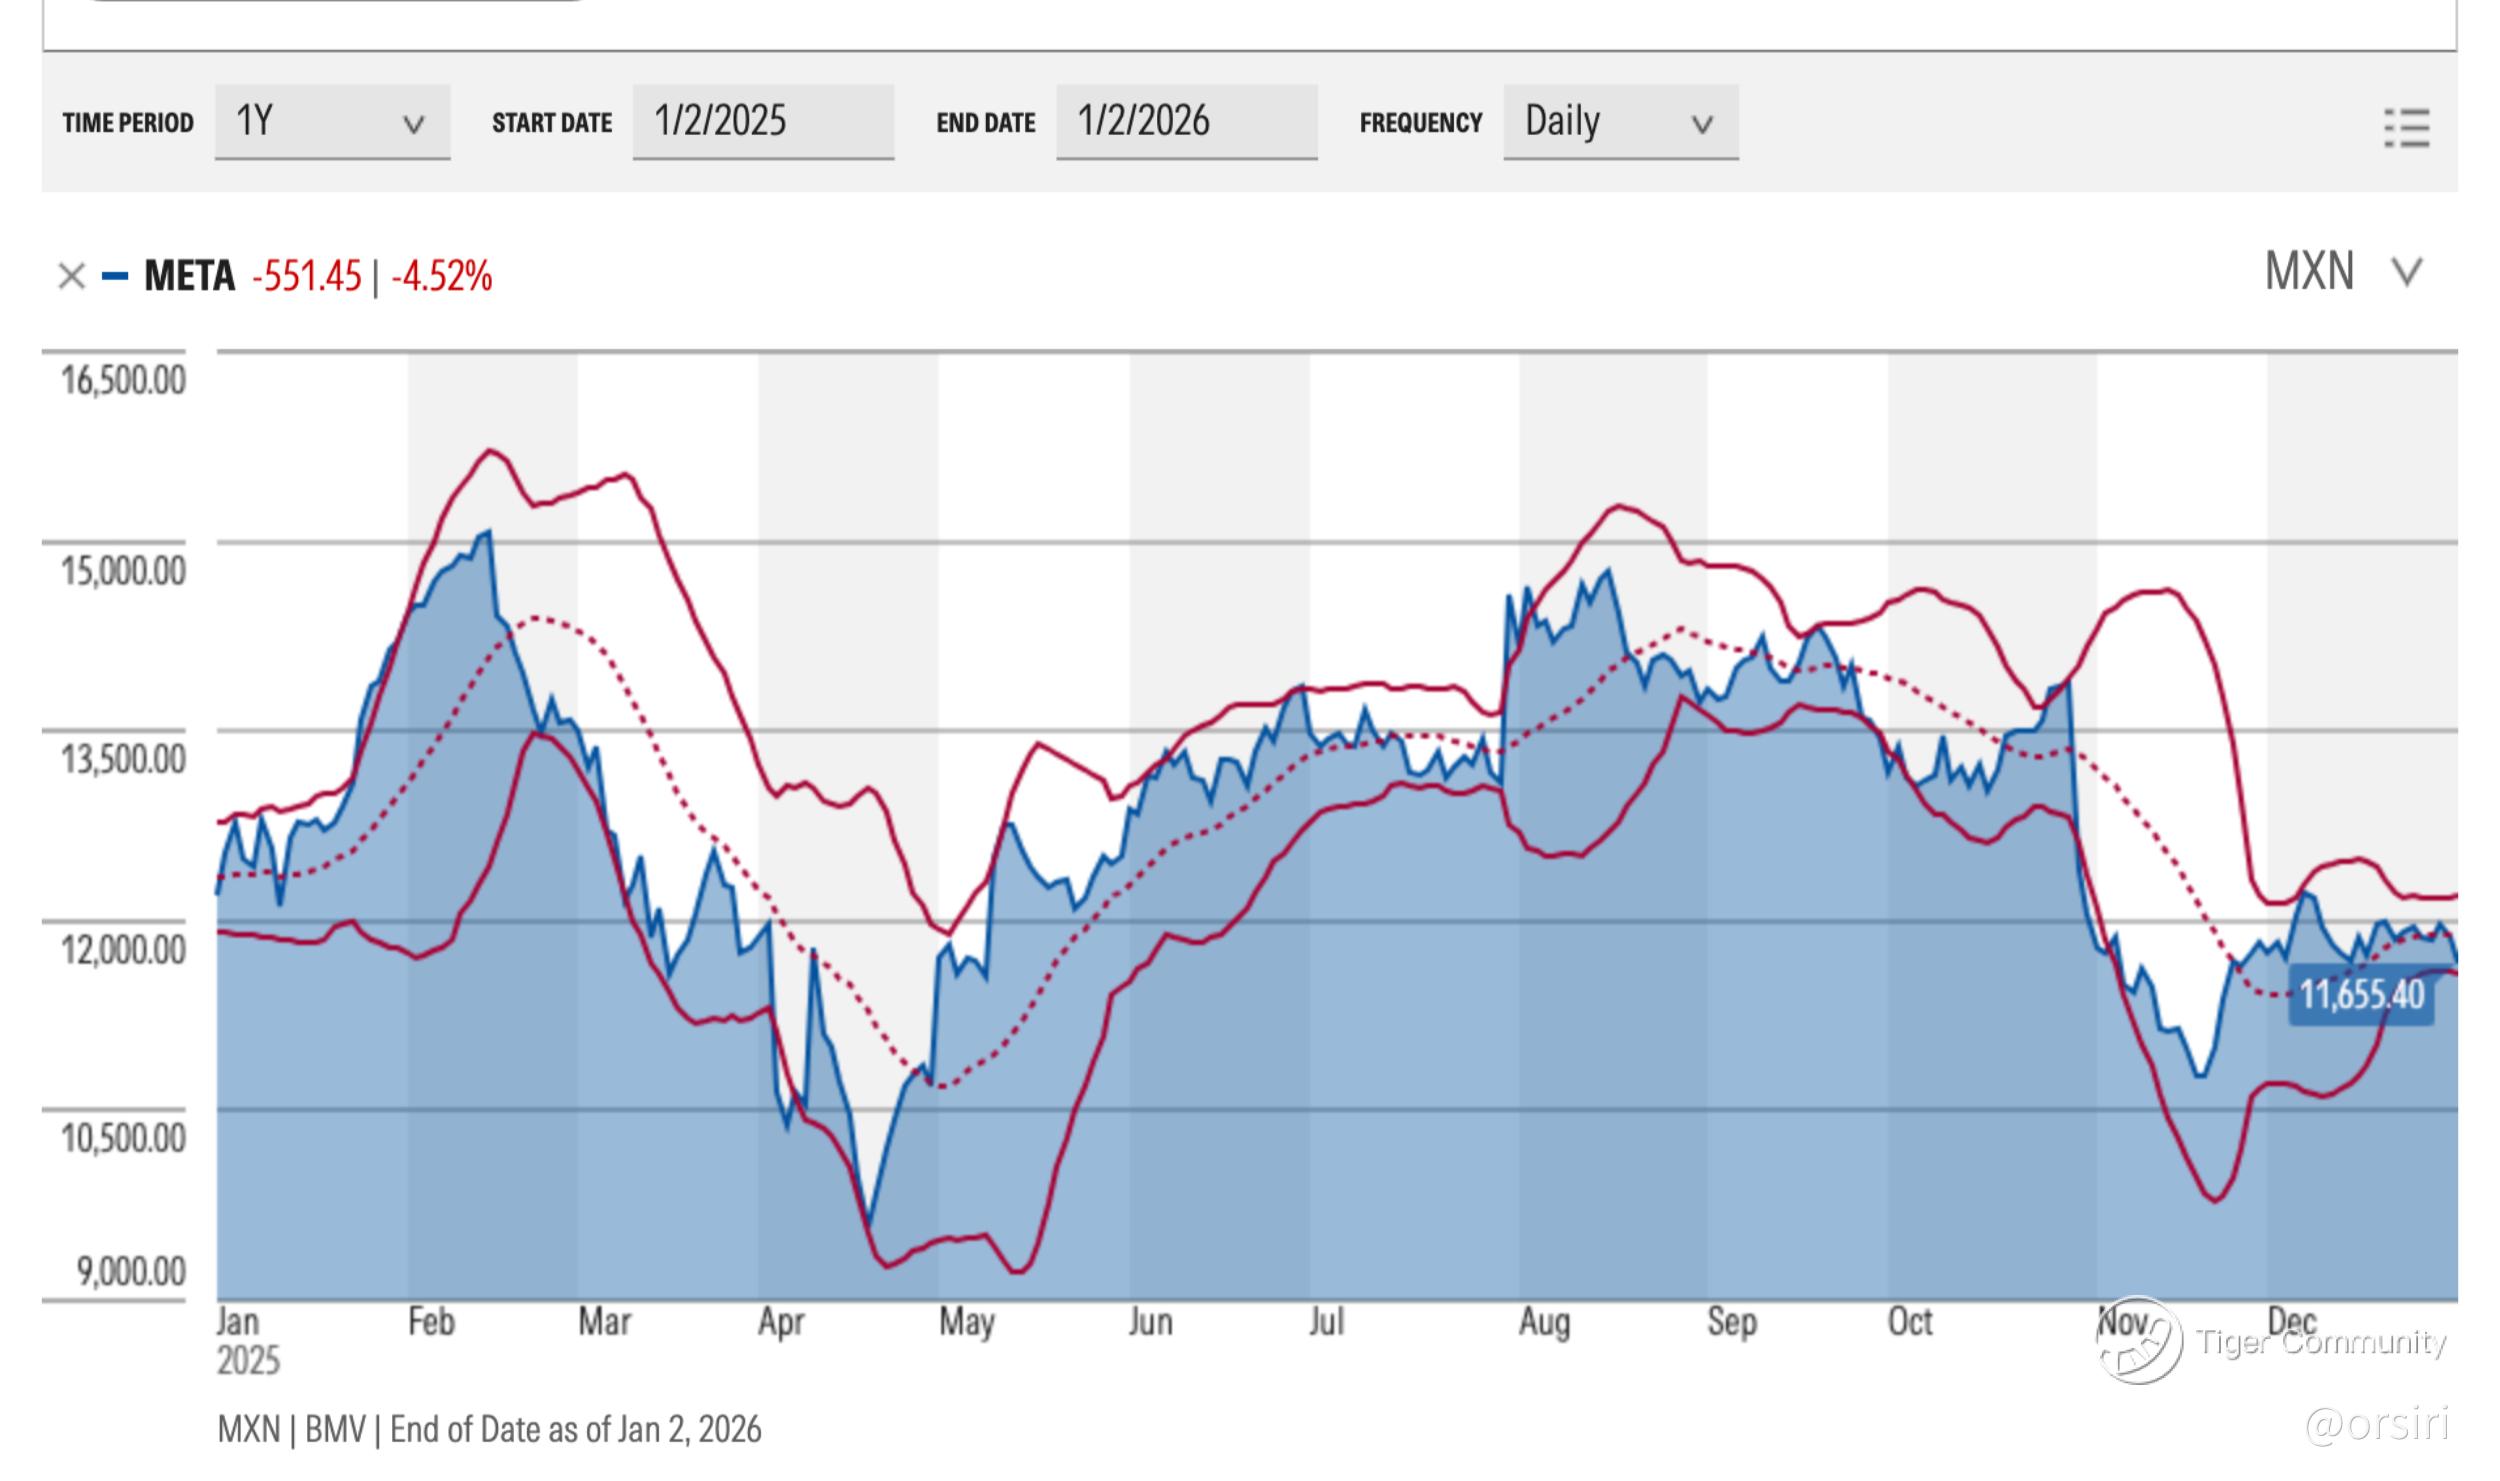
Task: Click the MXN currency chevron arrow
Action: (2407, 272)
